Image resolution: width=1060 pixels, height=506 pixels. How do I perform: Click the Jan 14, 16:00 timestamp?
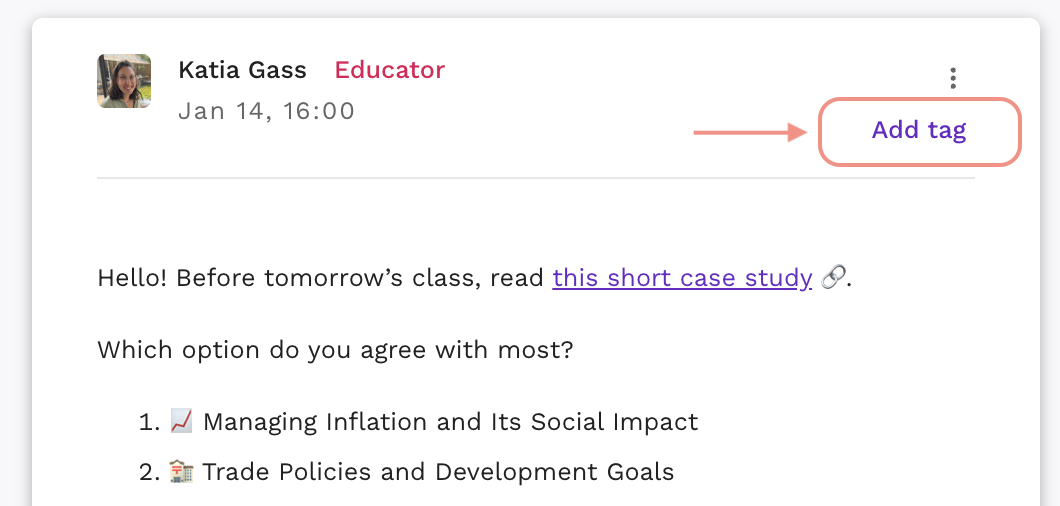[266, 111]
